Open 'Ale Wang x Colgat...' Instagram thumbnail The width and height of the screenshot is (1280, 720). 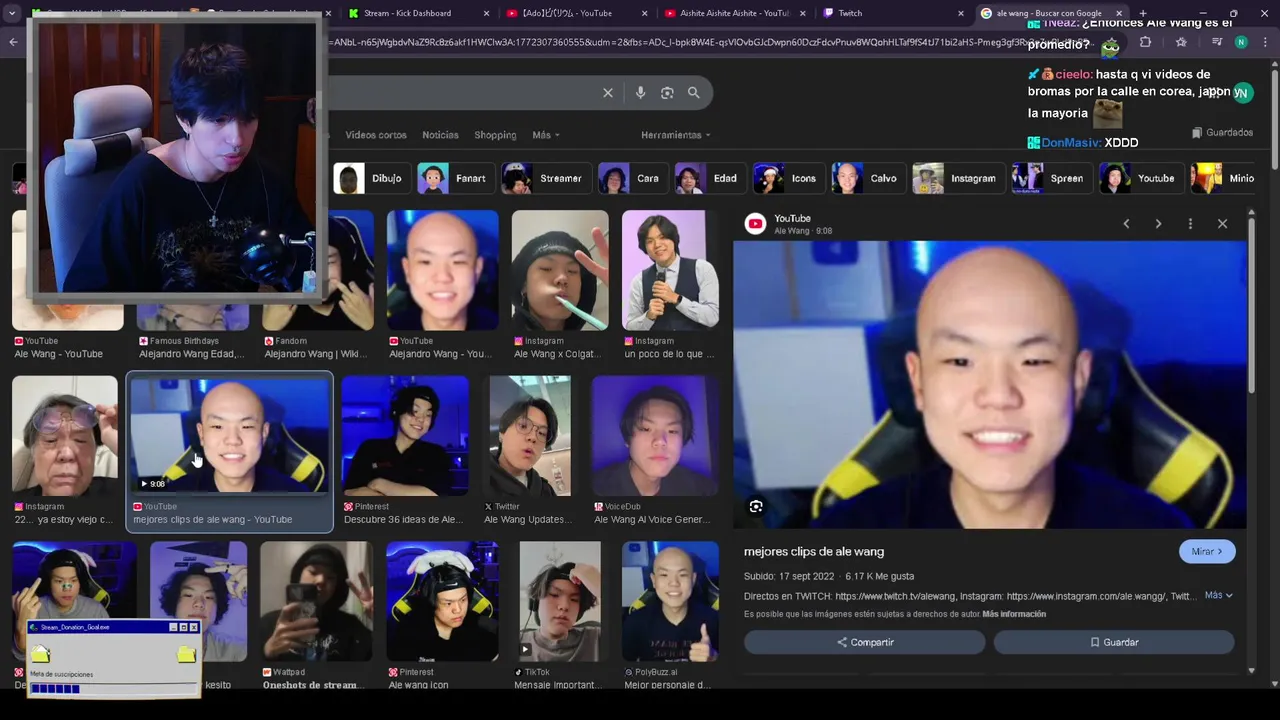click(560, 270)
